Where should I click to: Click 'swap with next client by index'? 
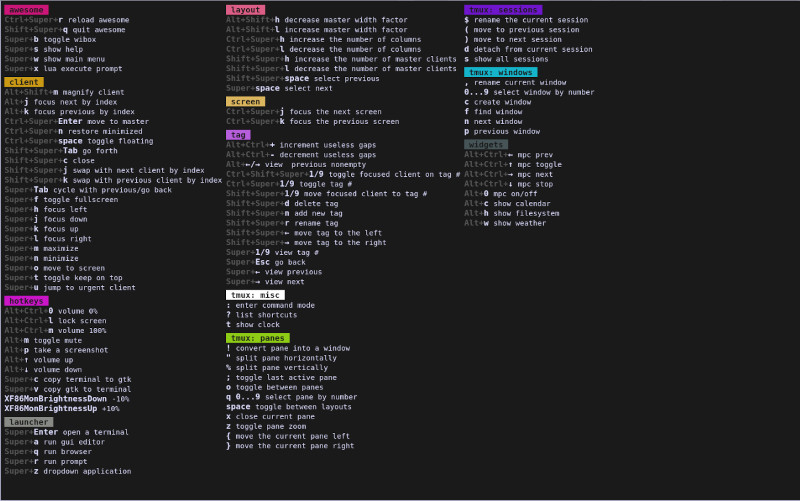tap(105, 170)
